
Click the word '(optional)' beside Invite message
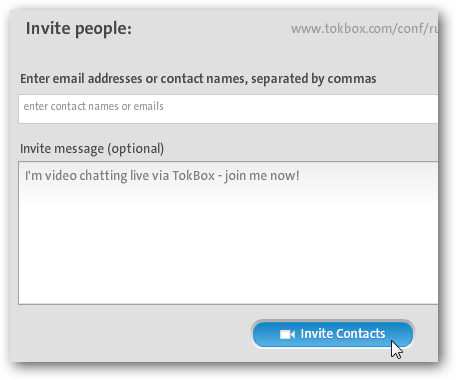click(x=135, y=149)
